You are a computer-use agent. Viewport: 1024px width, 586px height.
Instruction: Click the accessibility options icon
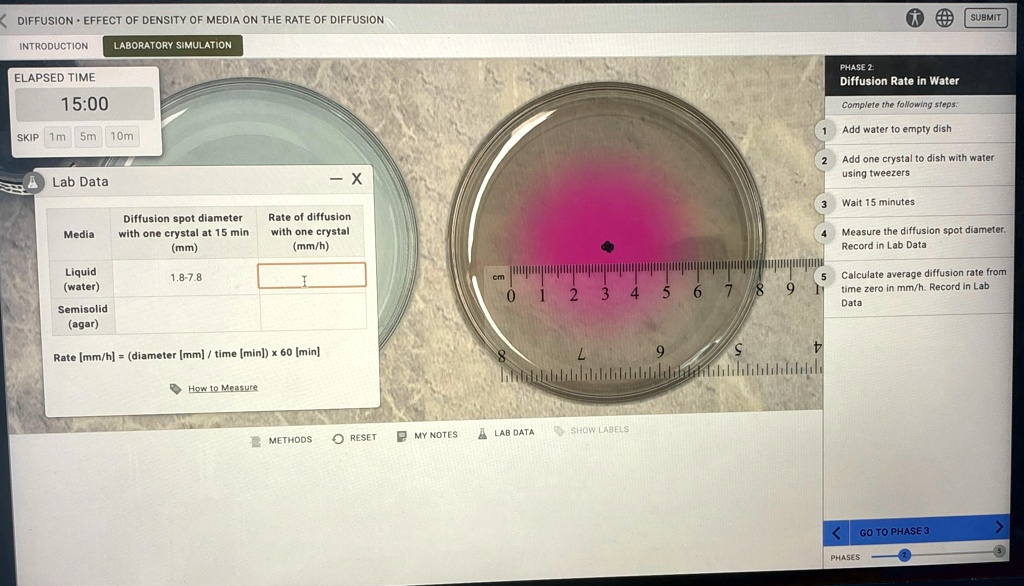coord(915,18)
